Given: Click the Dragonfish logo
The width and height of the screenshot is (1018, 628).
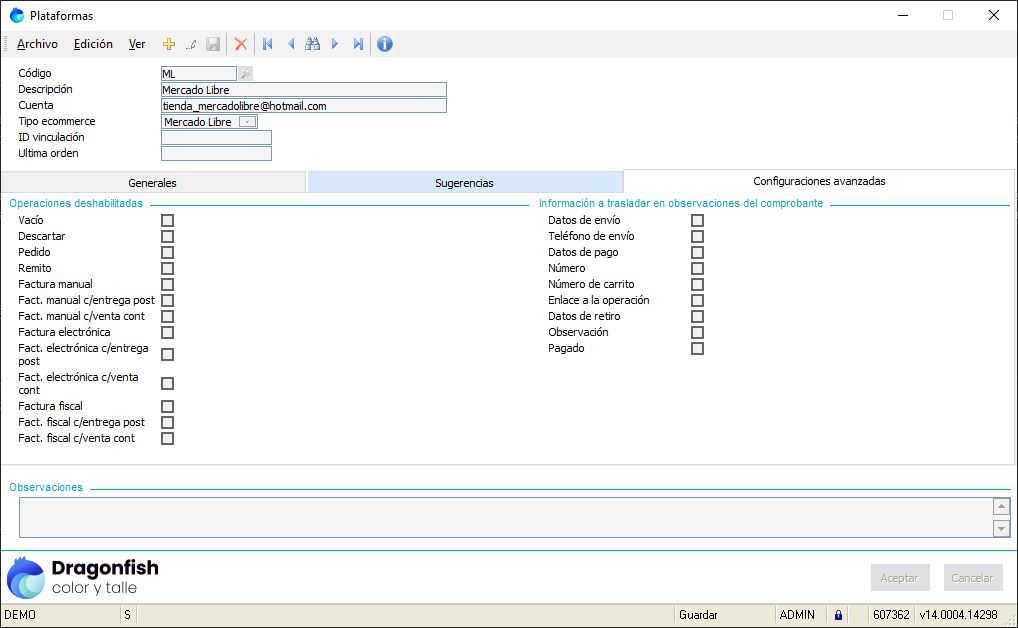Looking at the screenshot, I should [x=82, y=577].
